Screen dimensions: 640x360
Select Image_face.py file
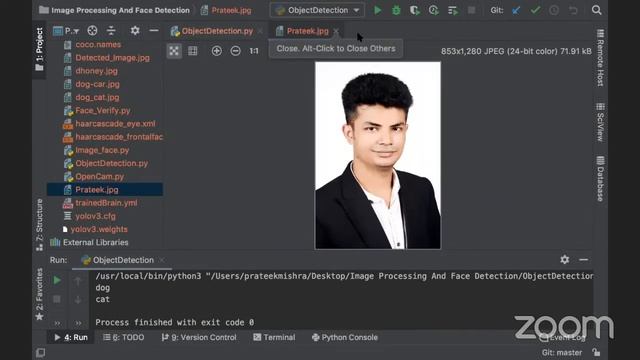pos(102,150)
